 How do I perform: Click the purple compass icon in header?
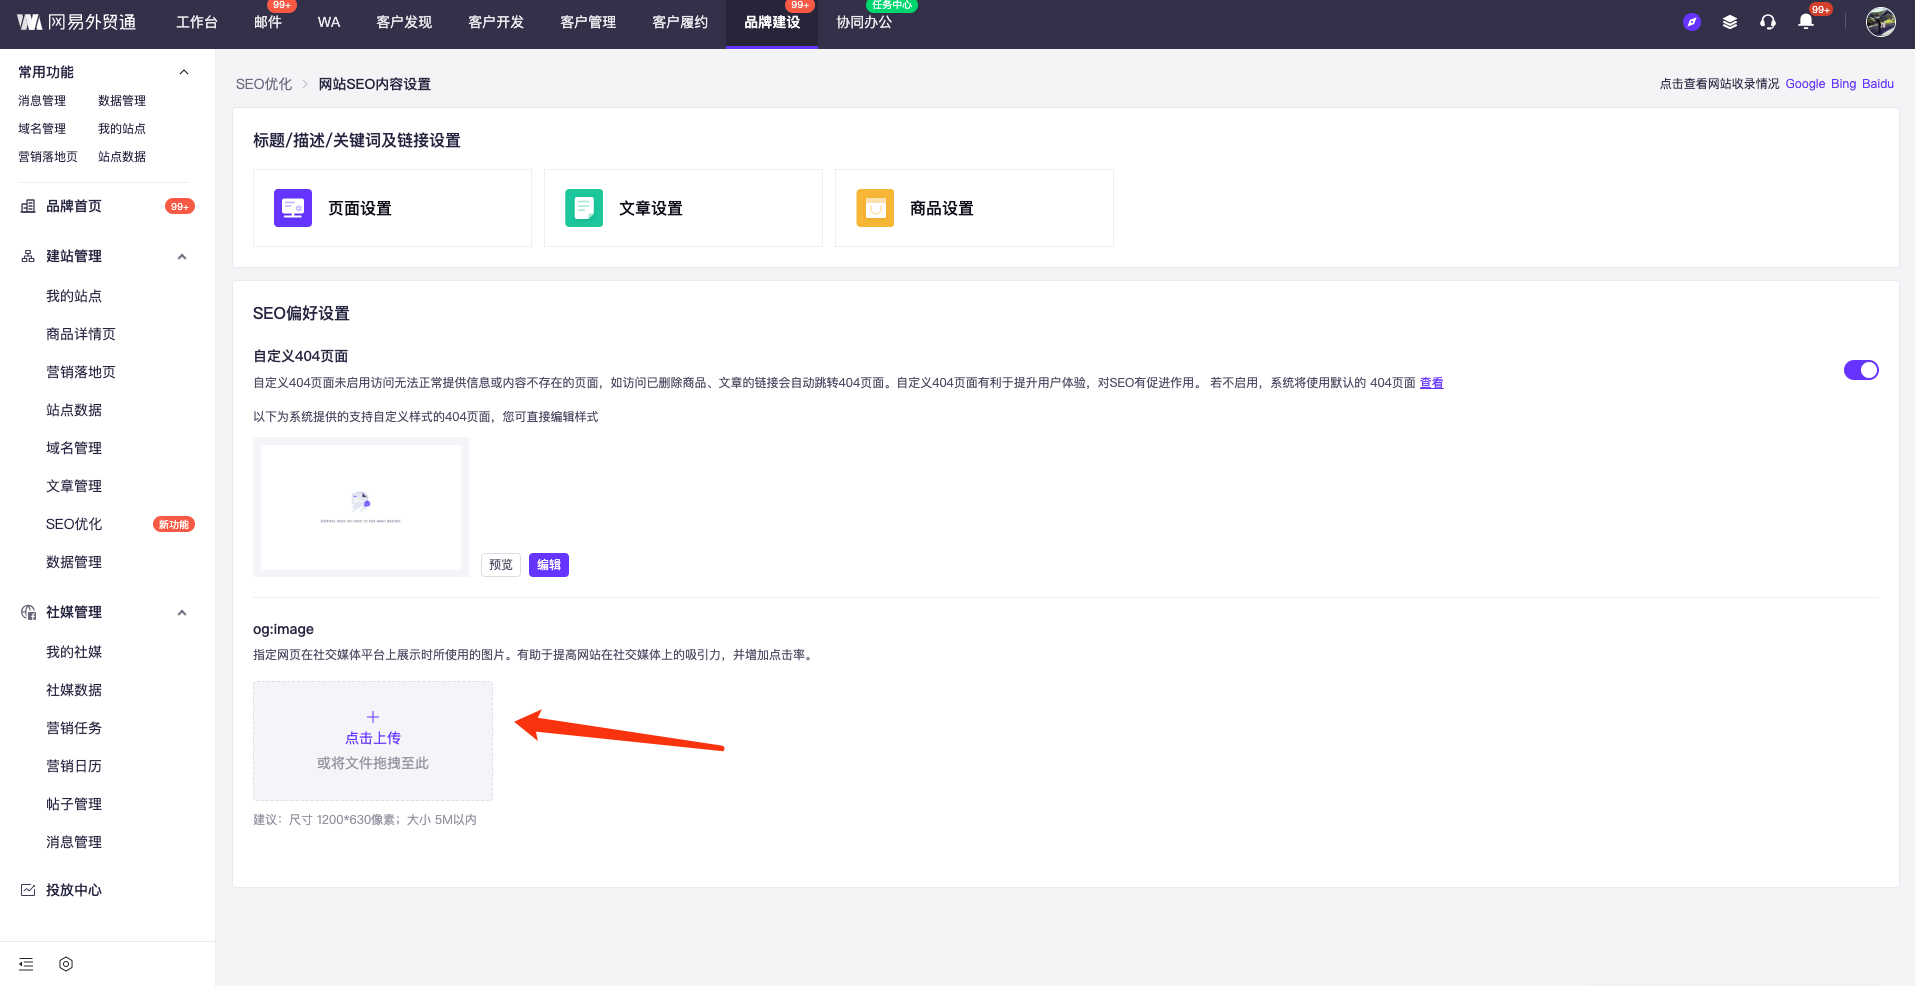tap(1691, 22)
